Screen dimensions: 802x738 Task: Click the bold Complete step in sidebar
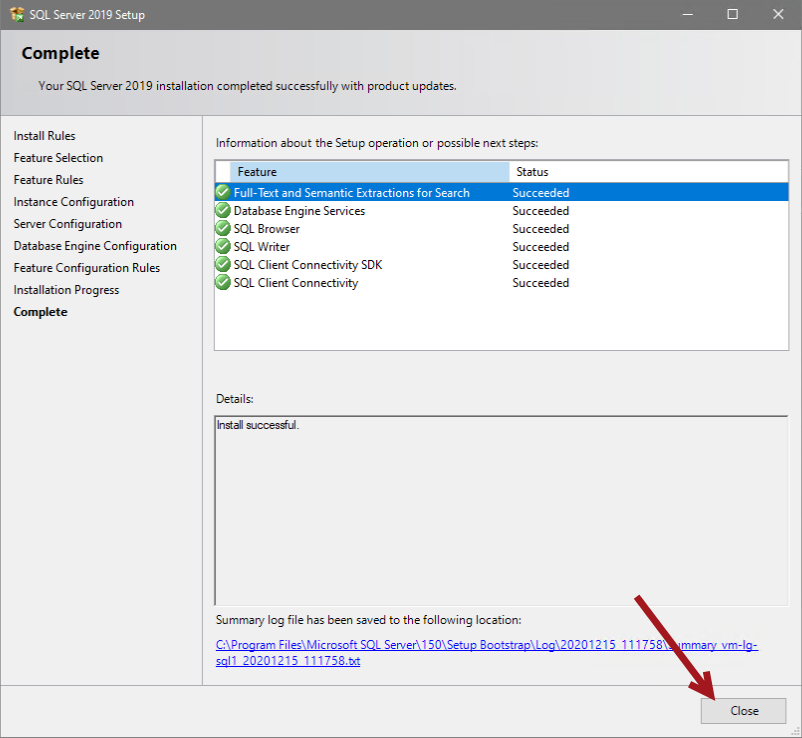point(40,311)
